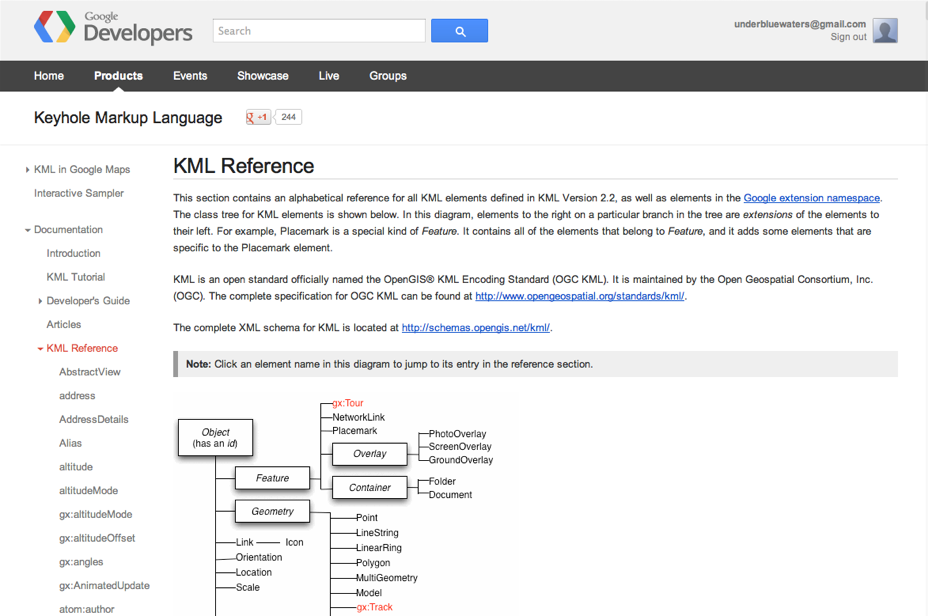Open Articles in the sidebar

pos(63,324)
